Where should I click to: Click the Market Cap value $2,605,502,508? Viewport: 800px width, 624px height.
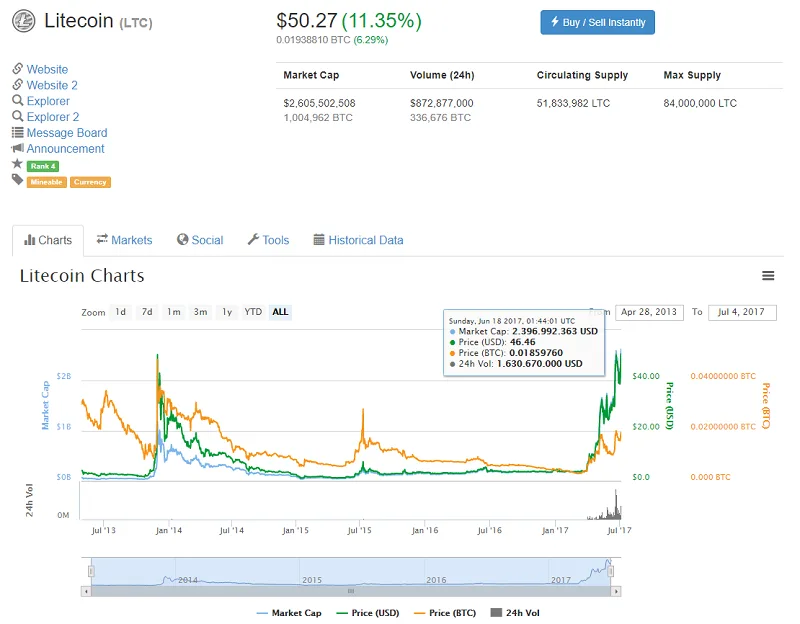click(x=319, y=103)
